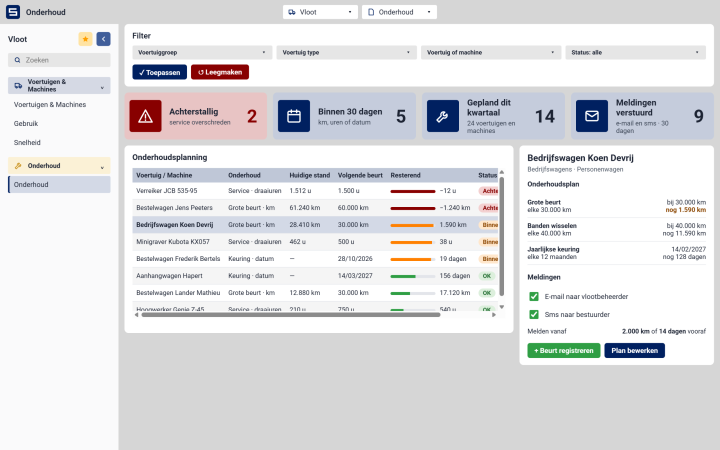Click the star favorite icon in sidebar
The height and width of the screenshot is (450, 720).
(x=85, y=39)
